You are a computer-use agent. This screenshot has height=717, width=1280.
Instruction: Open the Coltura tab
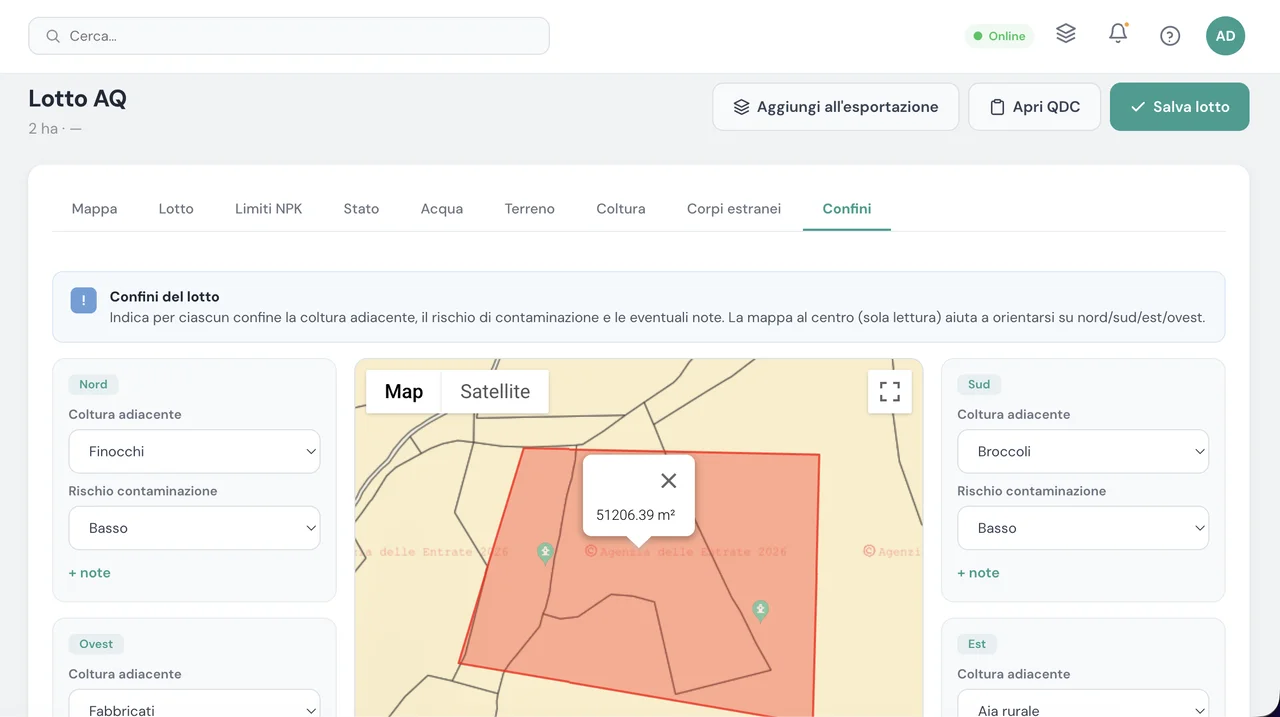coord(621,209)
